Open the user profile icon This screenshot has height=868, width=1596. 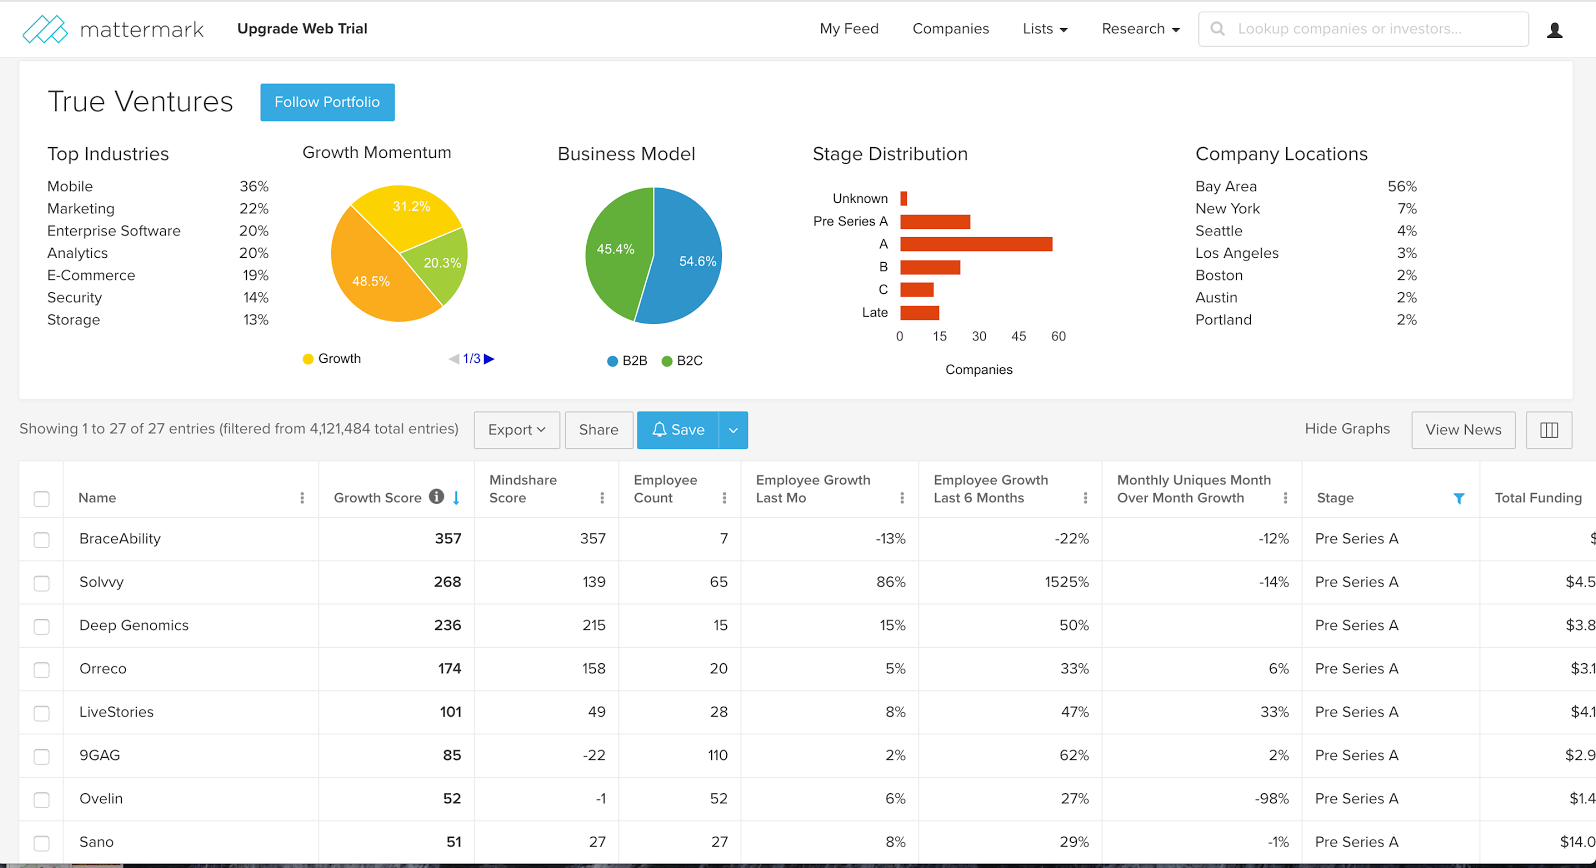[1554, 30]
